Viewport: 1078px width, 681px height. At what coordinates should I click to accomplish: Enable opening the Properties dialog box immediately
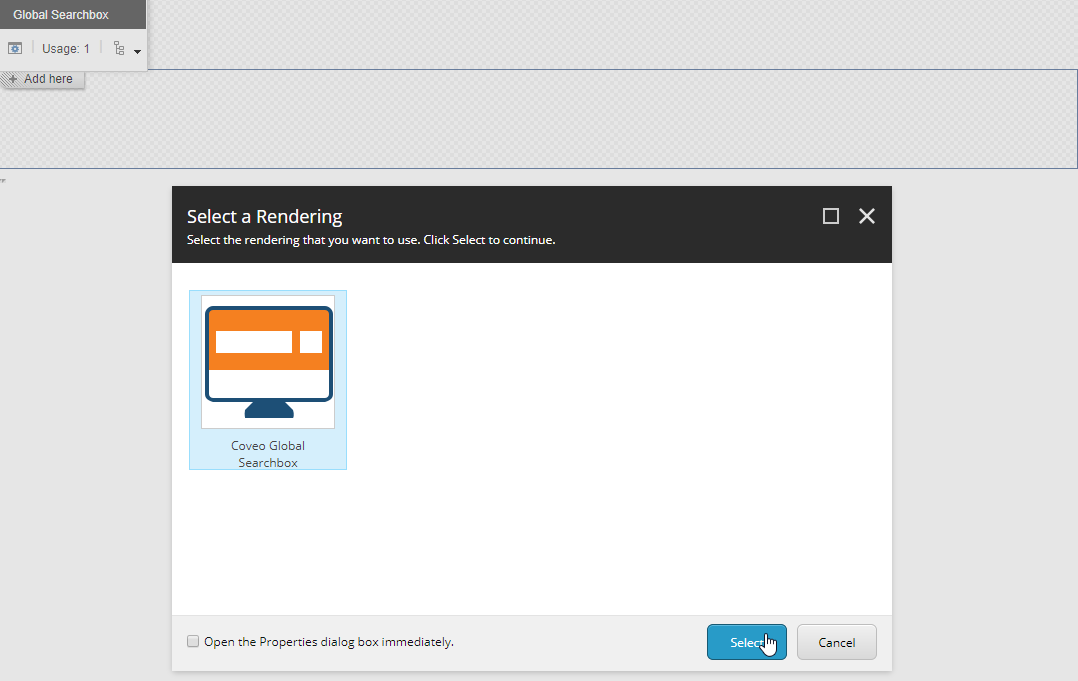click(x=193, y=642)
